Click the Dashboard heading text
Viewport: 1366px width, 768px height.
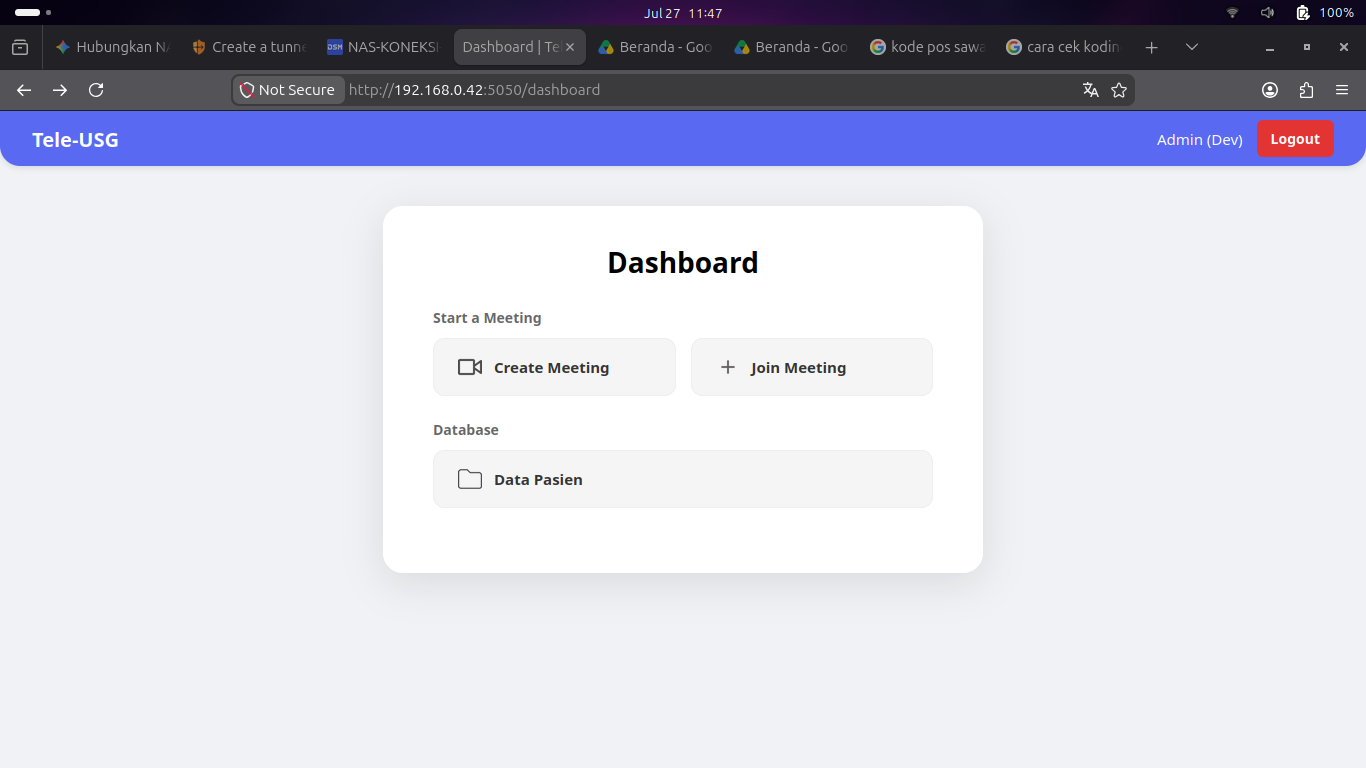tap(683, 262)
